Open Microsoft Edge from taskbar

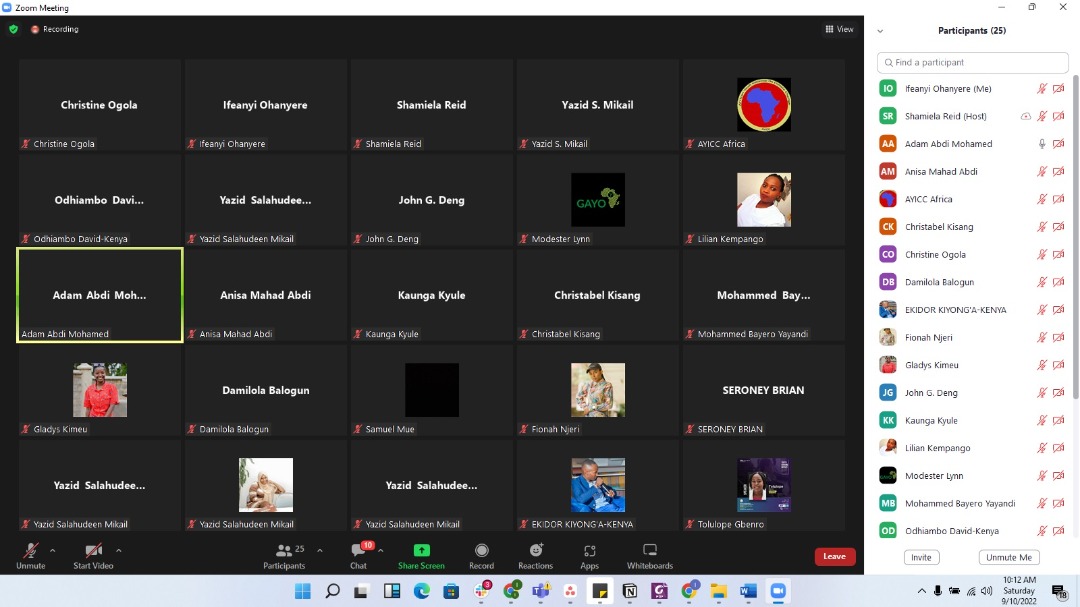coord(422,590)
